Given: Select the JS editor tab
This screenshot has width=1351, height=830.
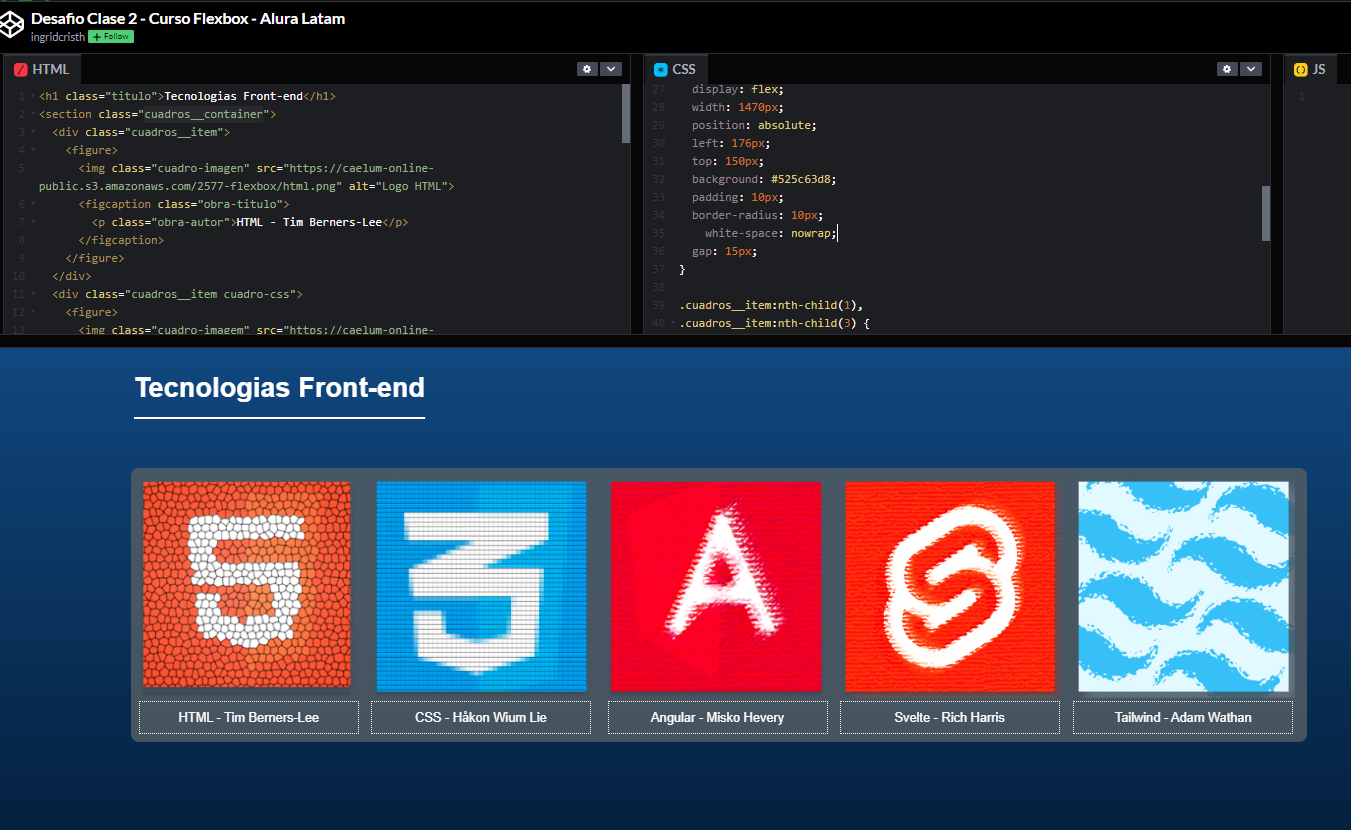Looking at the screenshot, I should [1310, 69].
